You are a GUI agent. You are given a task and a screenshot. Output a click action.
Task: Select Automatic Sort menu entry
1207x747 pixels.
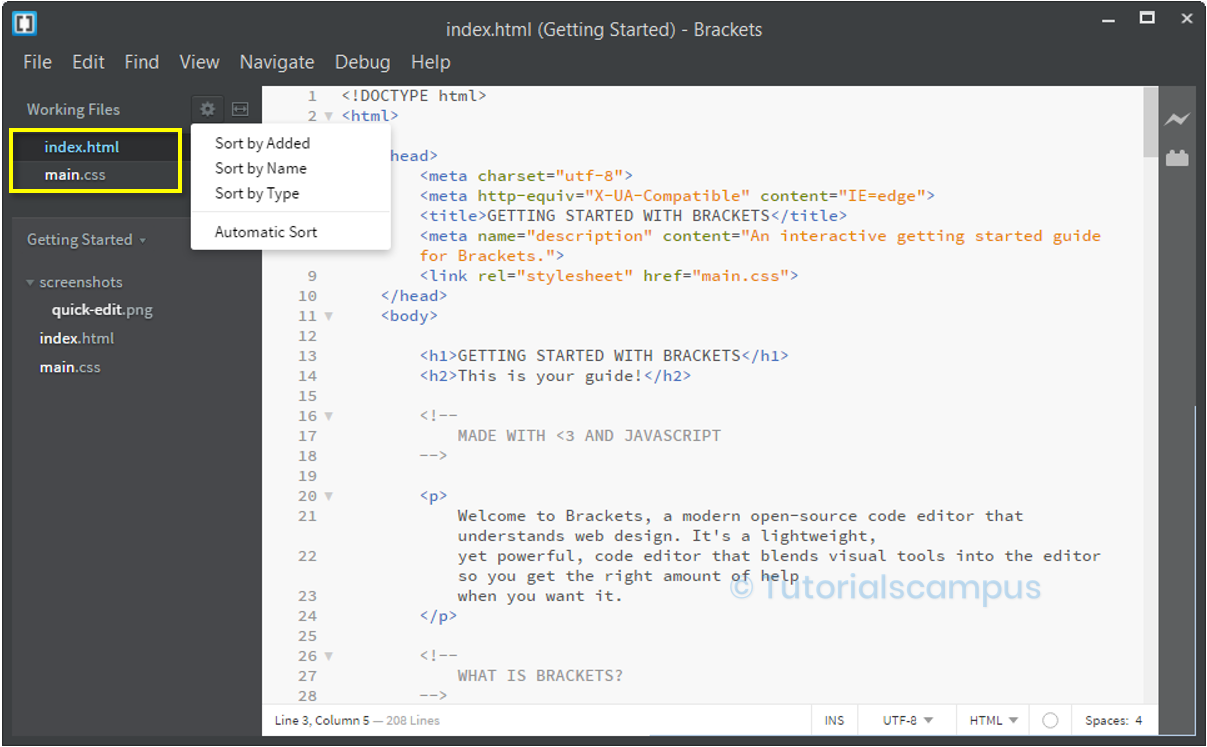point(266,232)
